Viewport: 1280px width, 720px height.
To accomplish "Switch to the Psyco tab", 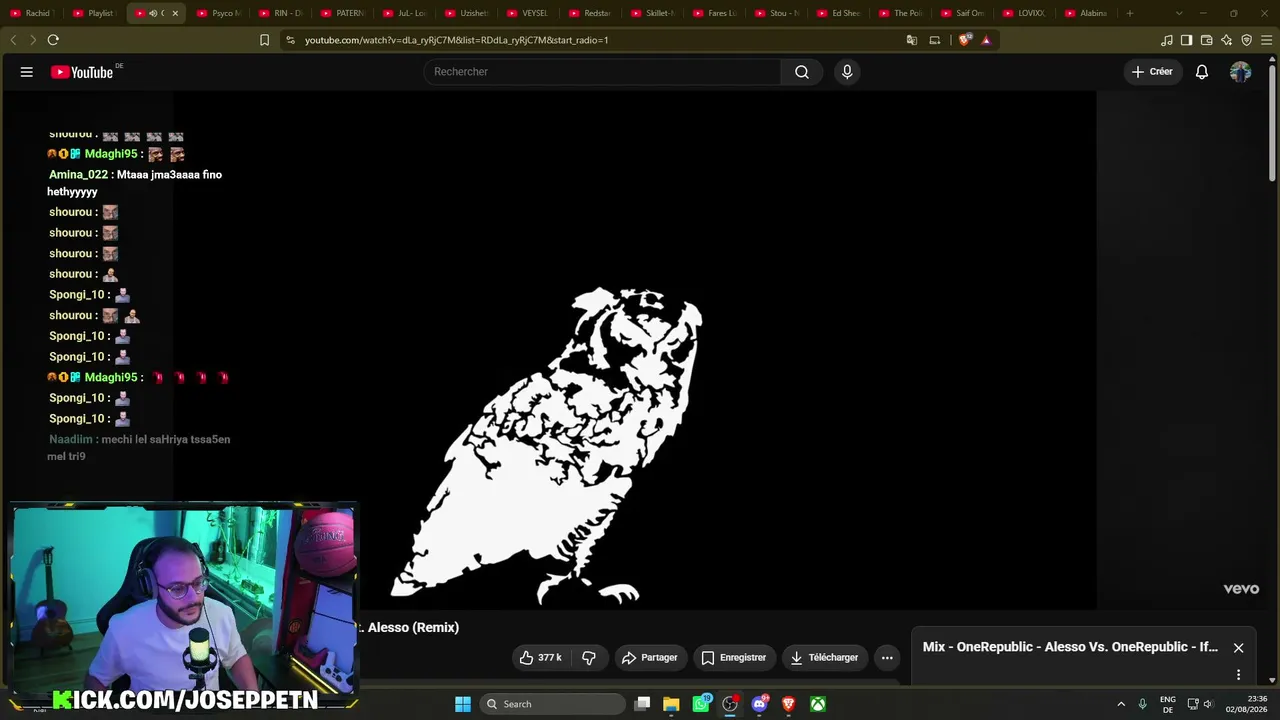I will (220, 13).
